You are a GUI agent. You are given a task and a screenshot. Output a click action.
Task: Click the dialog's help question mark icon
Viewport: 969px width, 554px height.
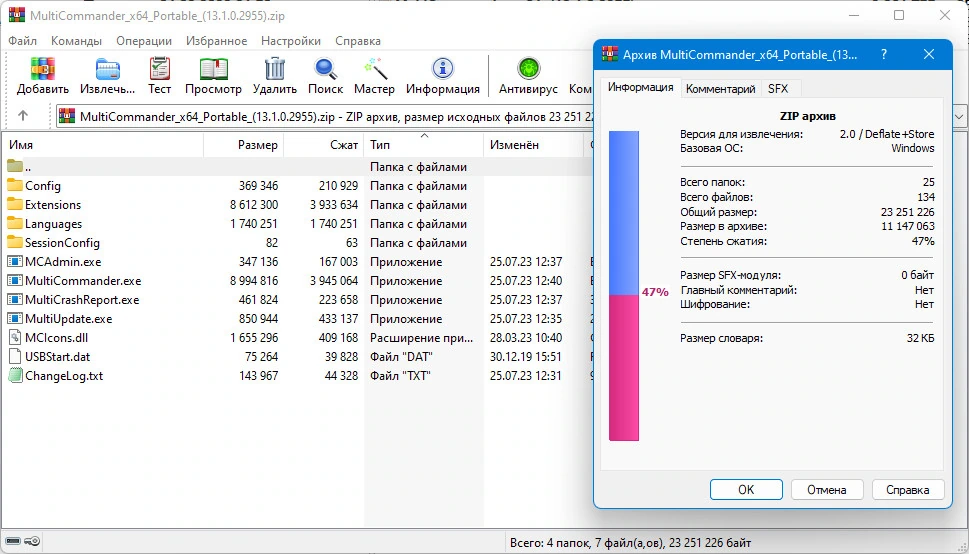coord(884,54)
